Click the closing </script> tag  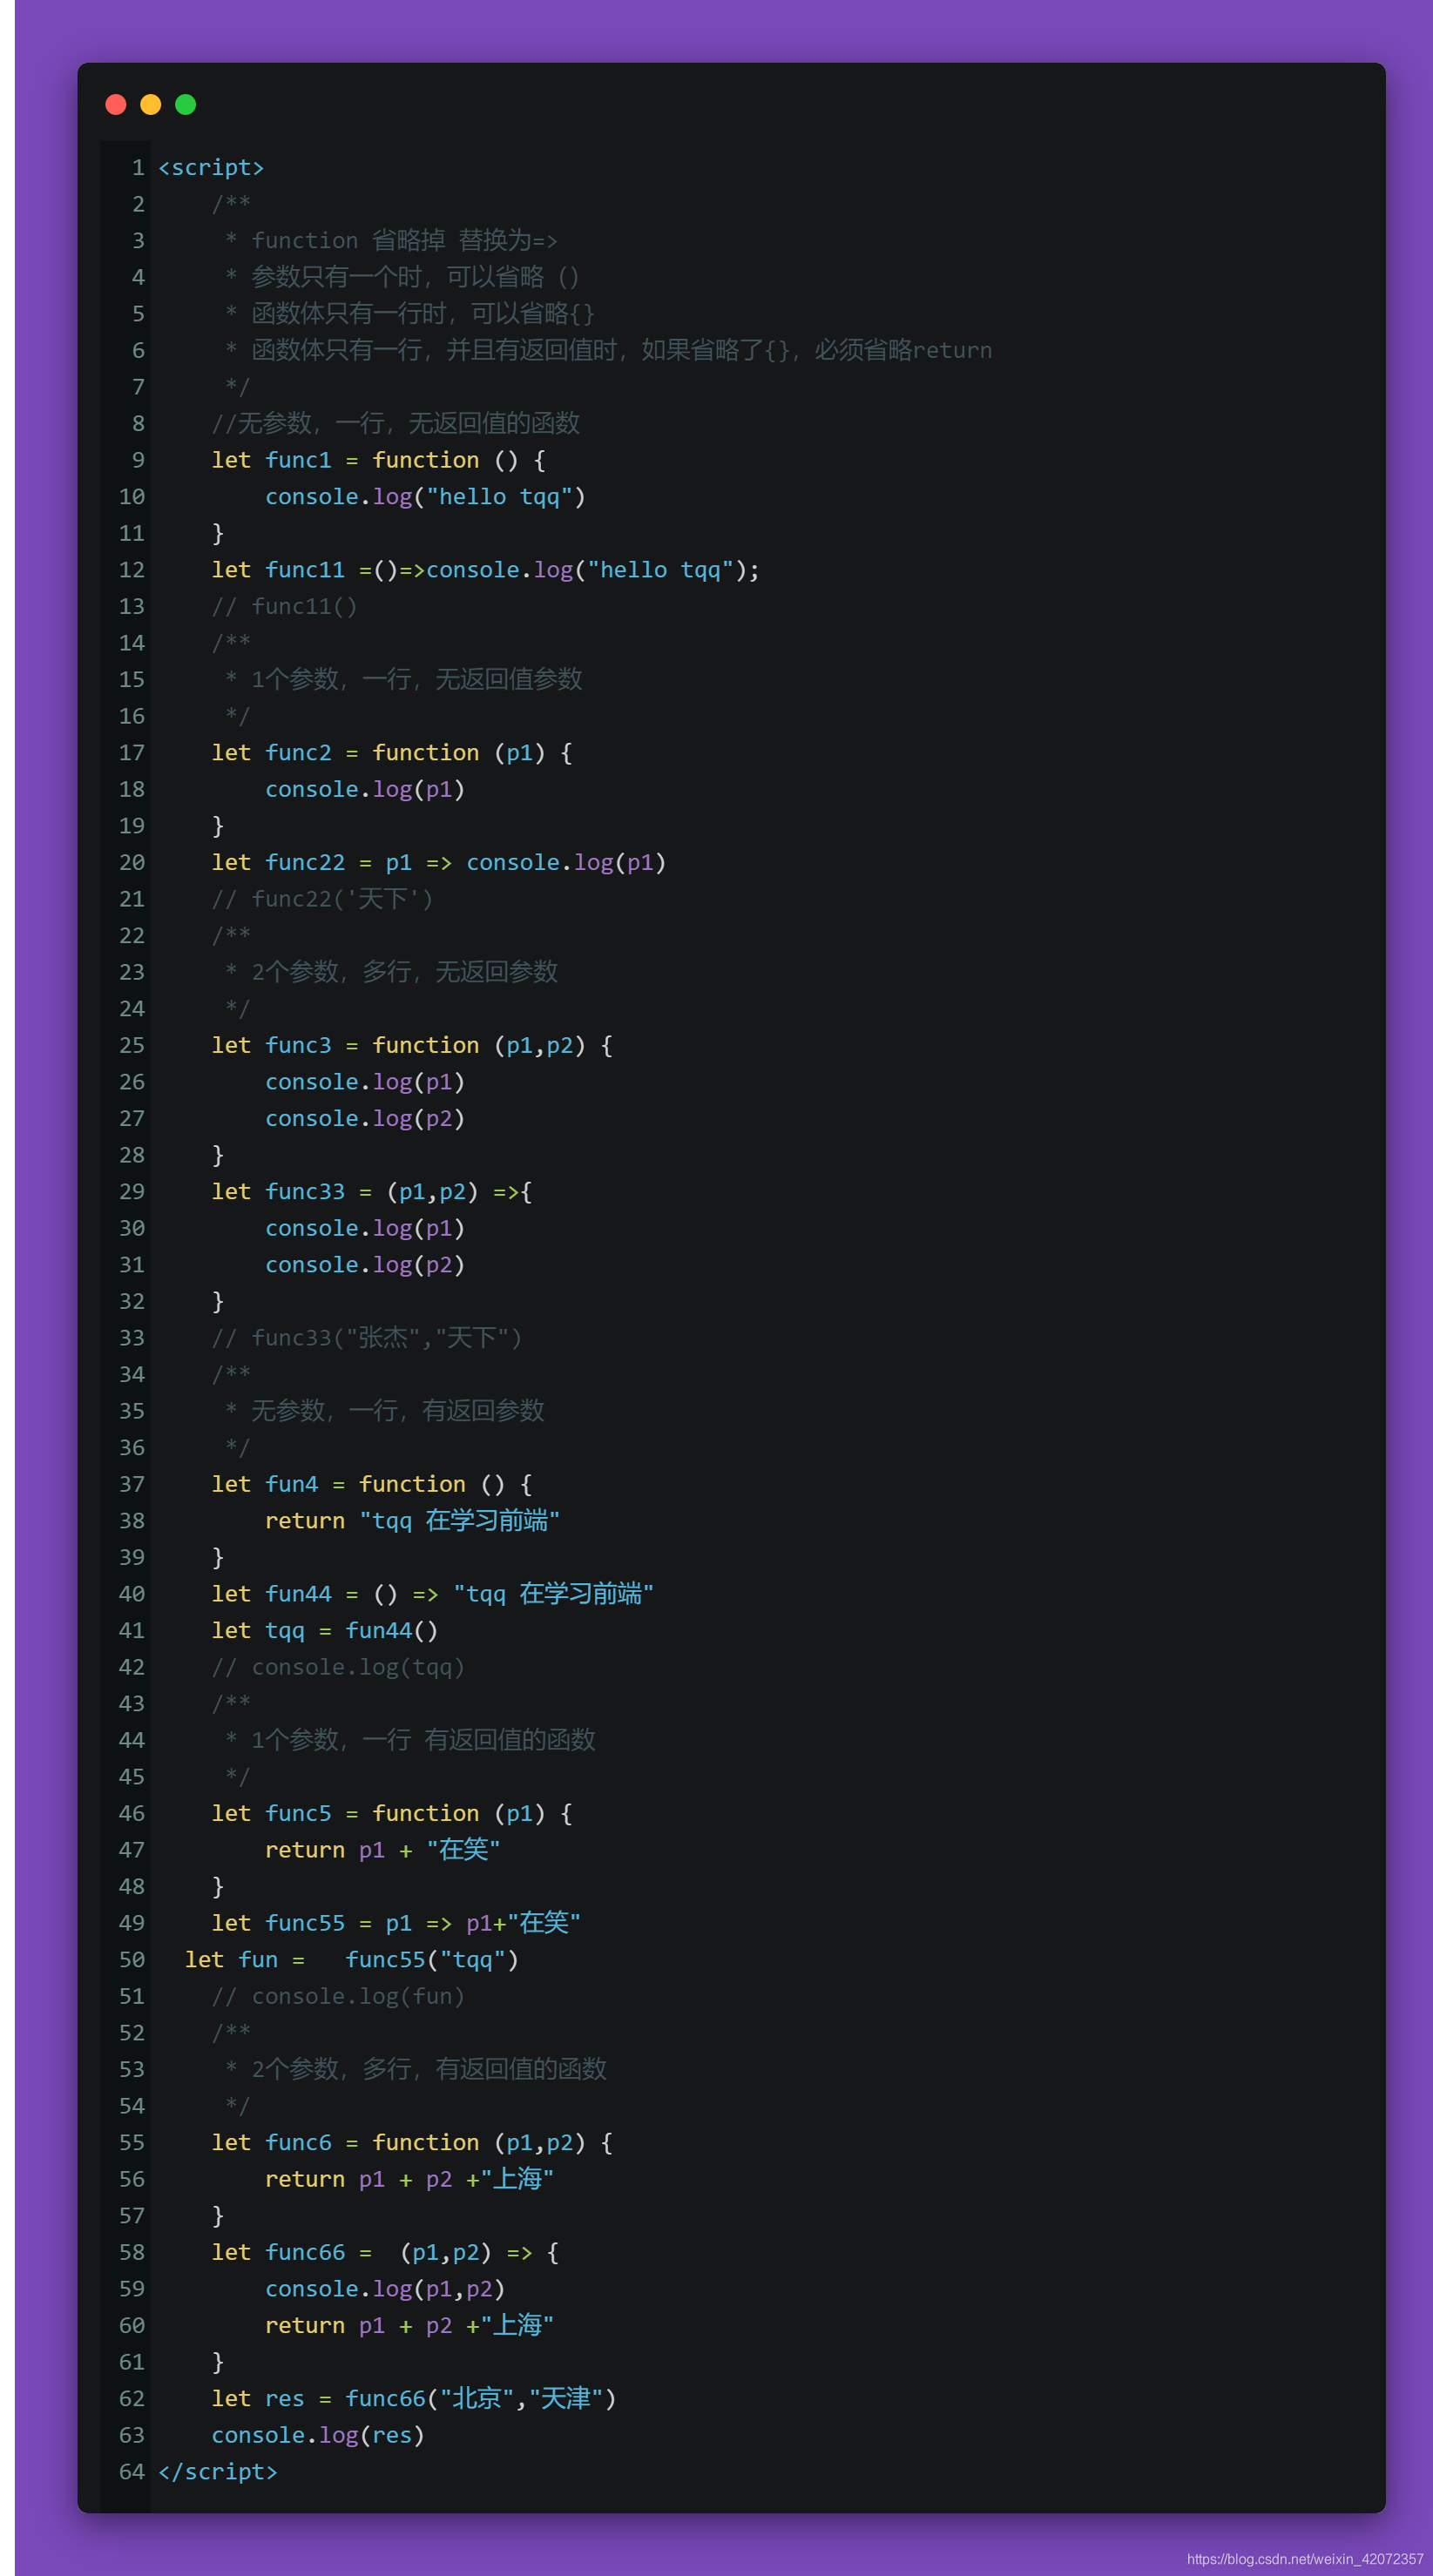click(218, 2472)
